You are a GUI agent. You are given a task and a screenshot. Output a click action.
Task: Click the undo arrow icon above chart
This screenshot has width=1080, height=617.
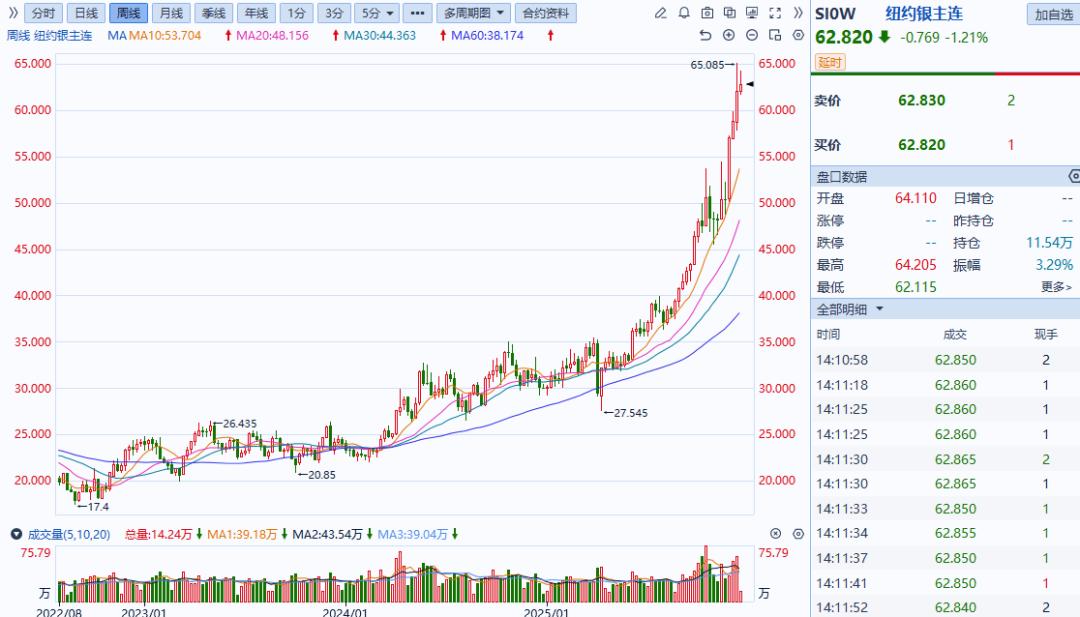click(x=705, y=35)
